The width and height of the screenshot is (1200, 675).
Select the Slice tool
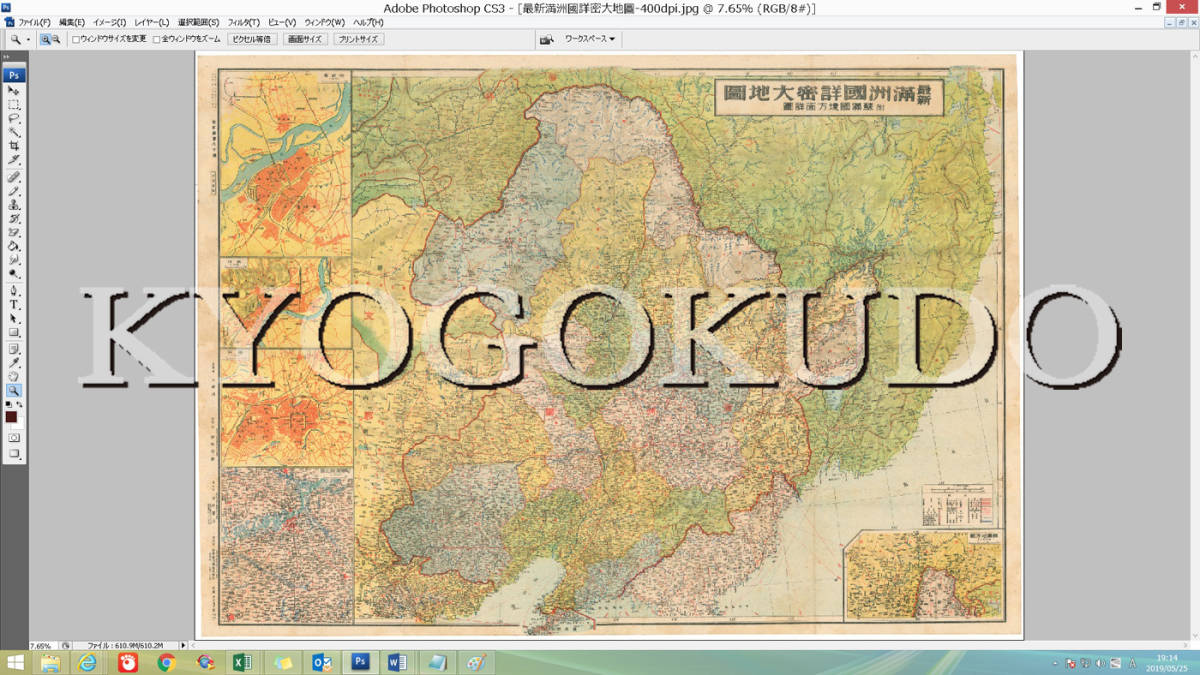pyautogui.click(x=14, y=159)
